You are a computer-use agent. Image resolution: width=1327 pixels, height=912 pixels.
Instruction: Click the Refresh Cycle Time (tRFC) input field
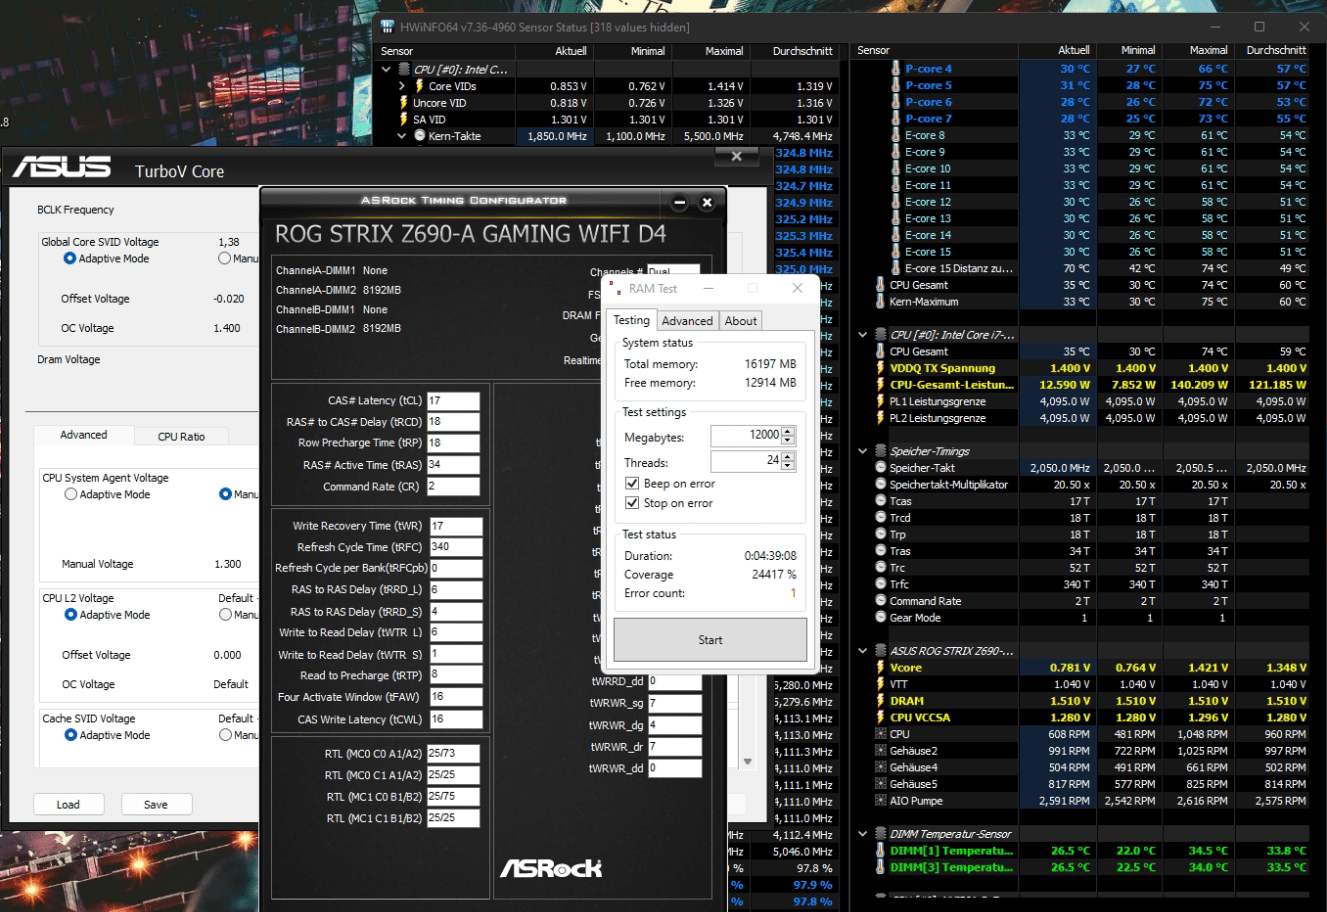[x=455, y=547]
